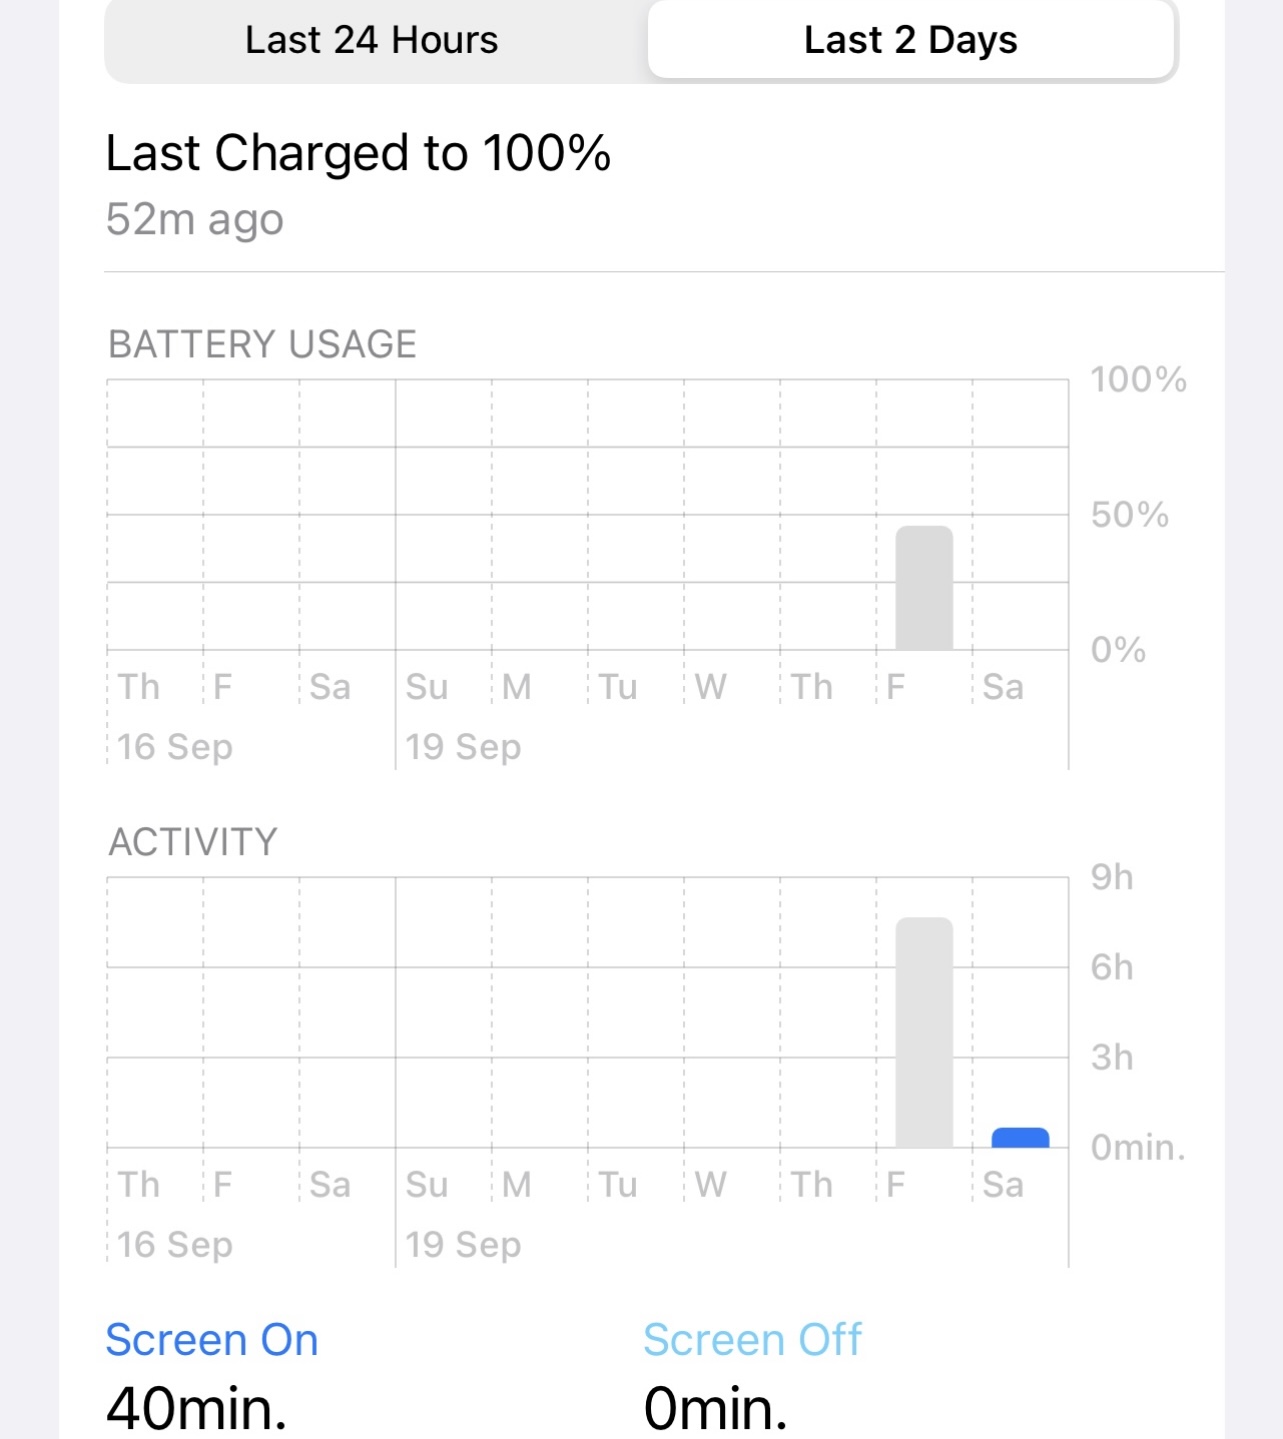This screenshot has height=1439, width=1283.
Task: Tap the blue Saturday bar in Activity chart
Action: 1020,1138
